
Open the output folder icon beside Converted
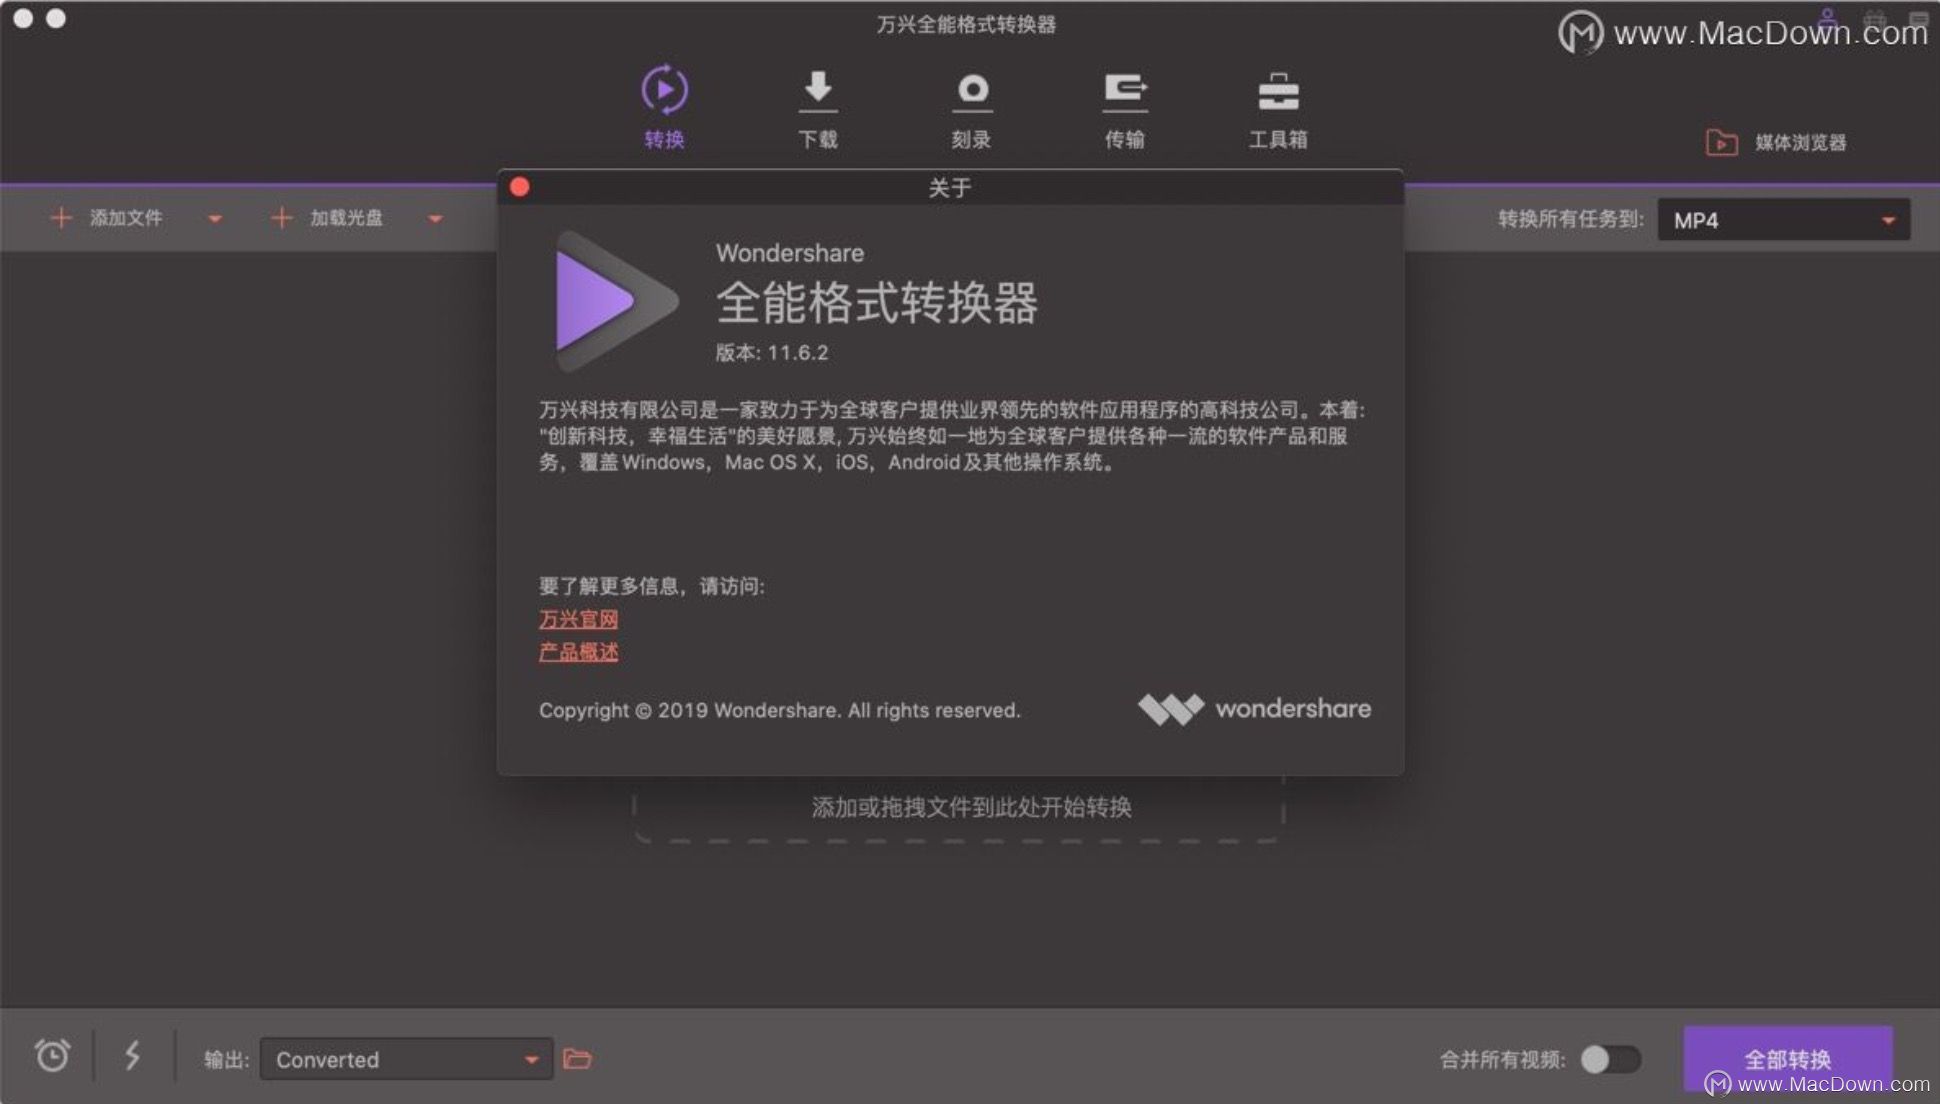(577, 1059)
